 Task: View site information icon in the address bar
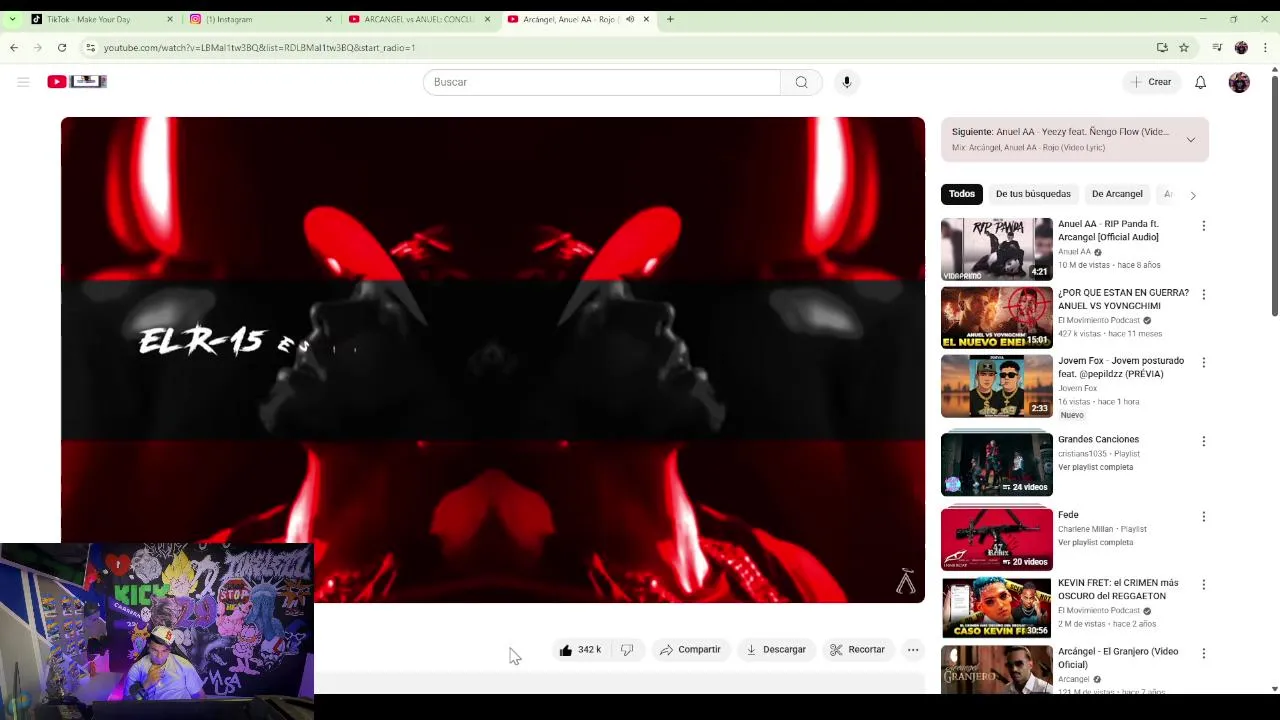coord(90,47)
